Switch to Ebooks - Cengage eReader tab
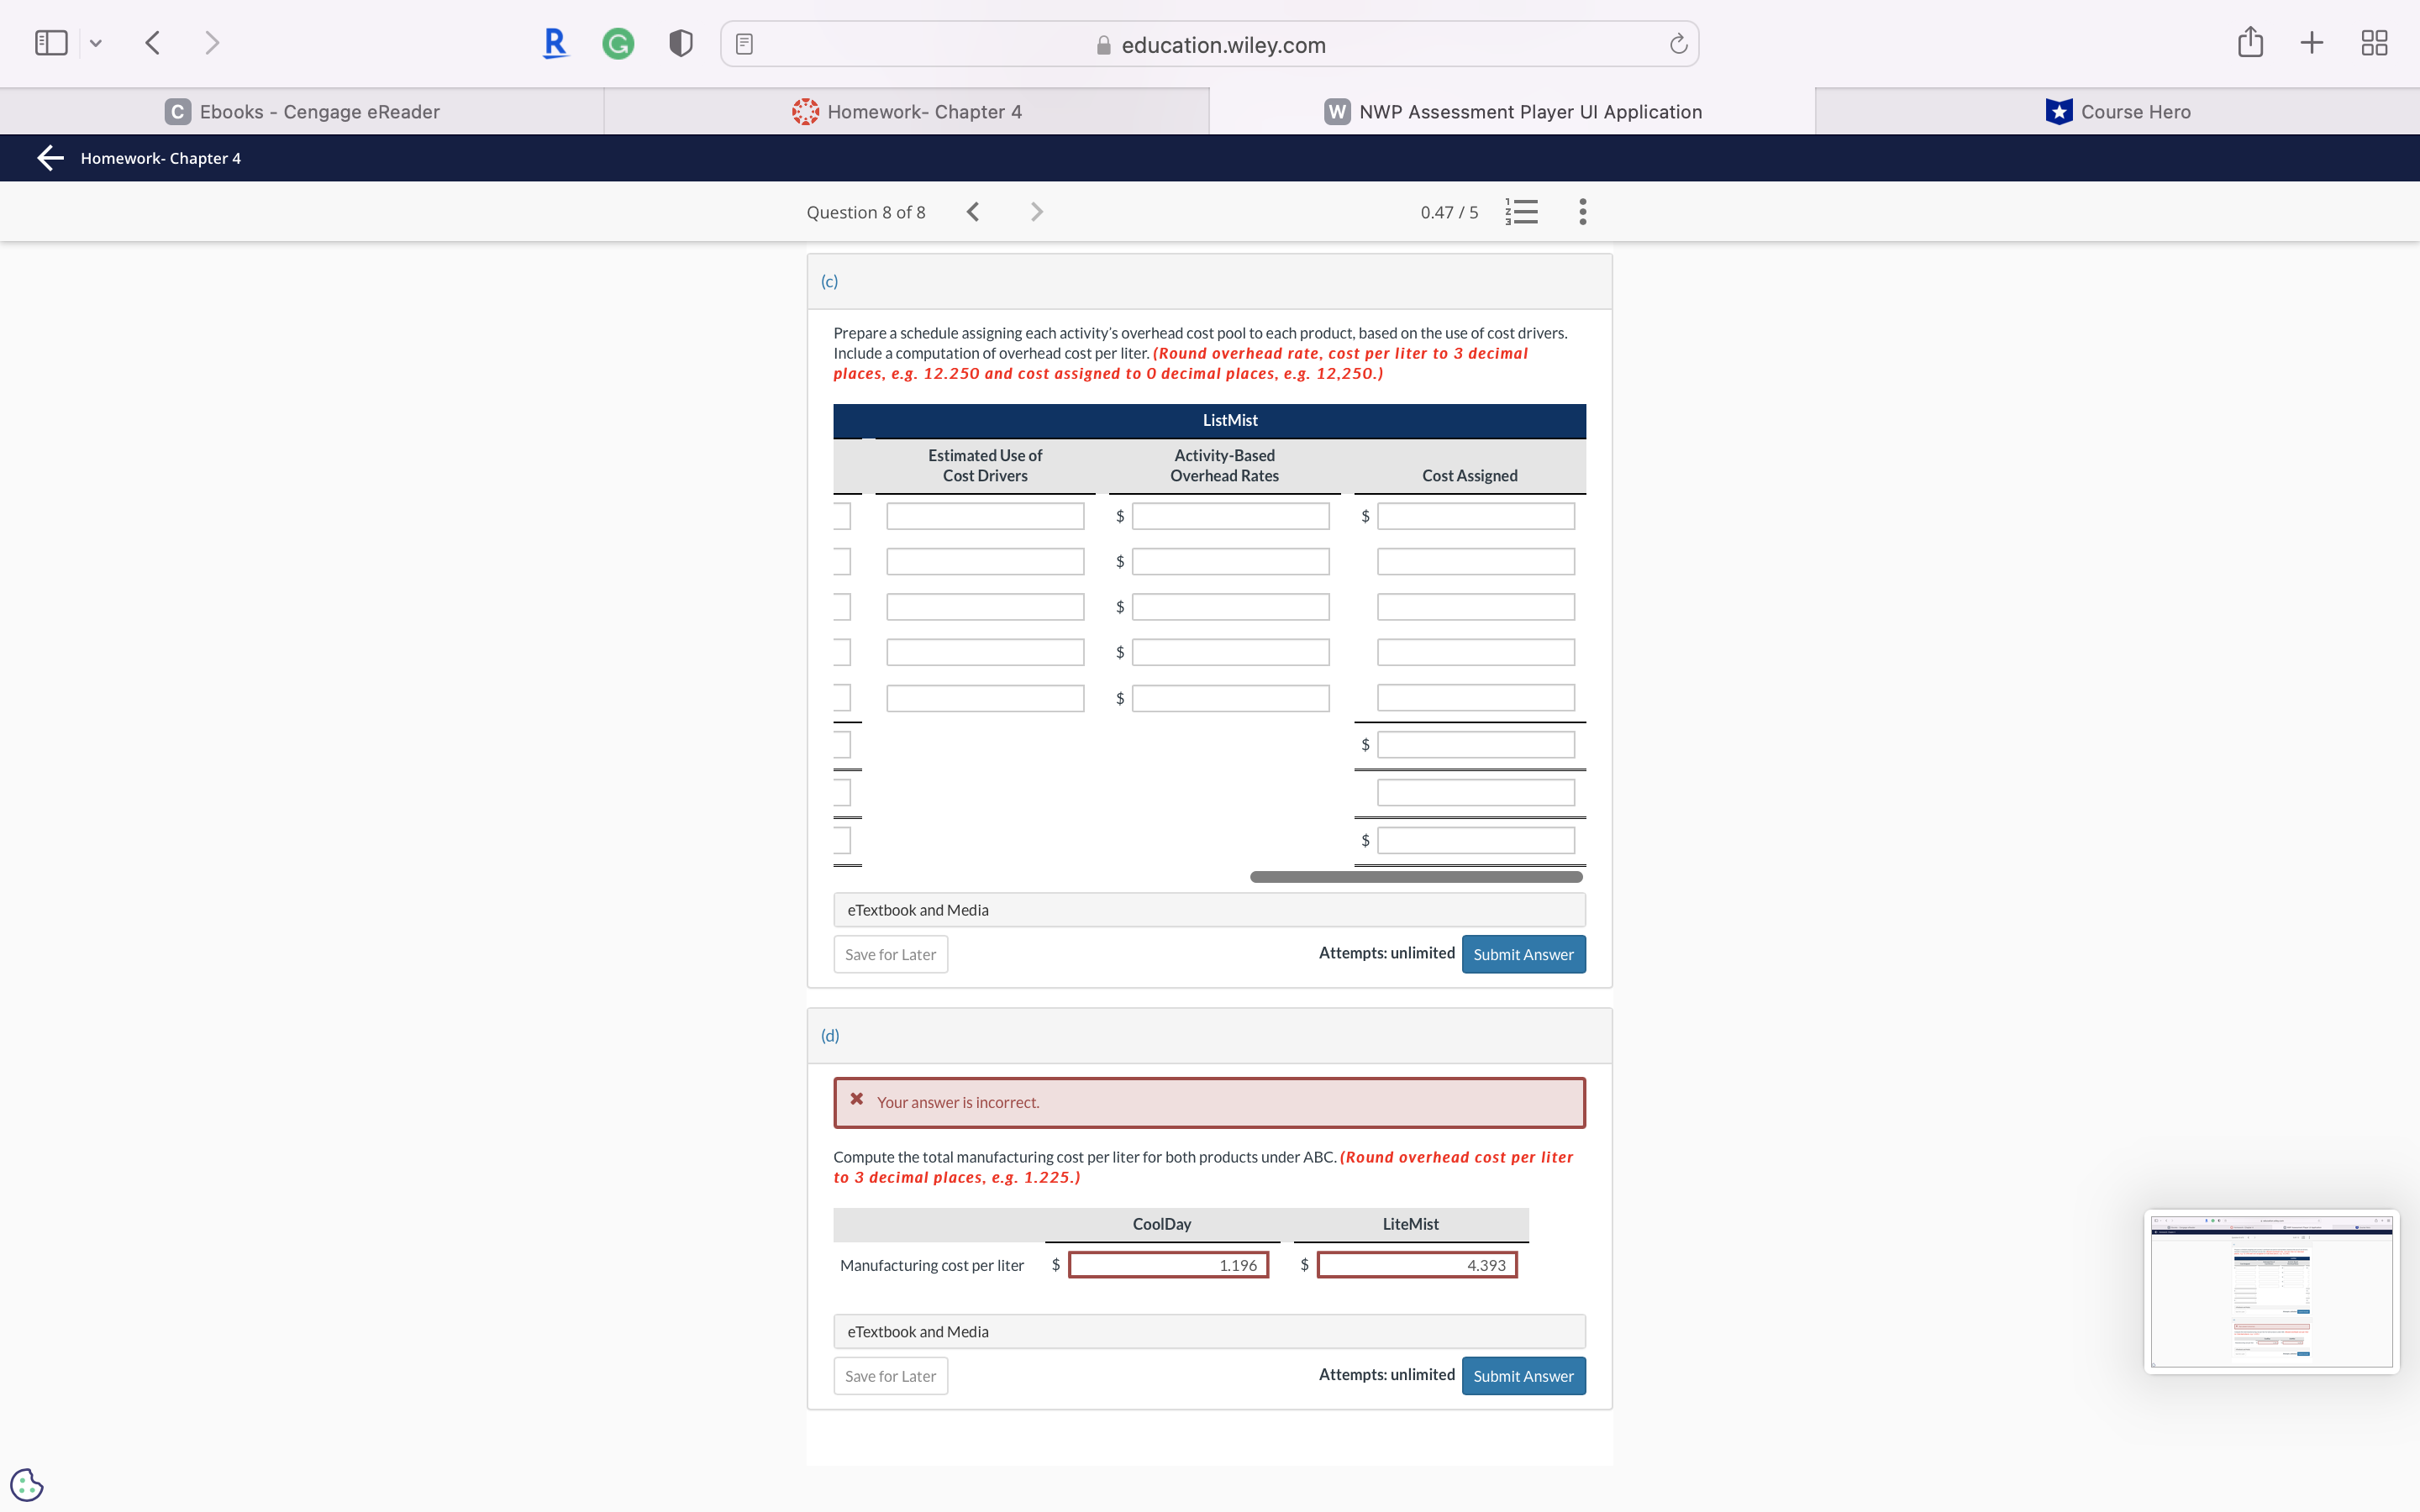 (x=302, y=111)
